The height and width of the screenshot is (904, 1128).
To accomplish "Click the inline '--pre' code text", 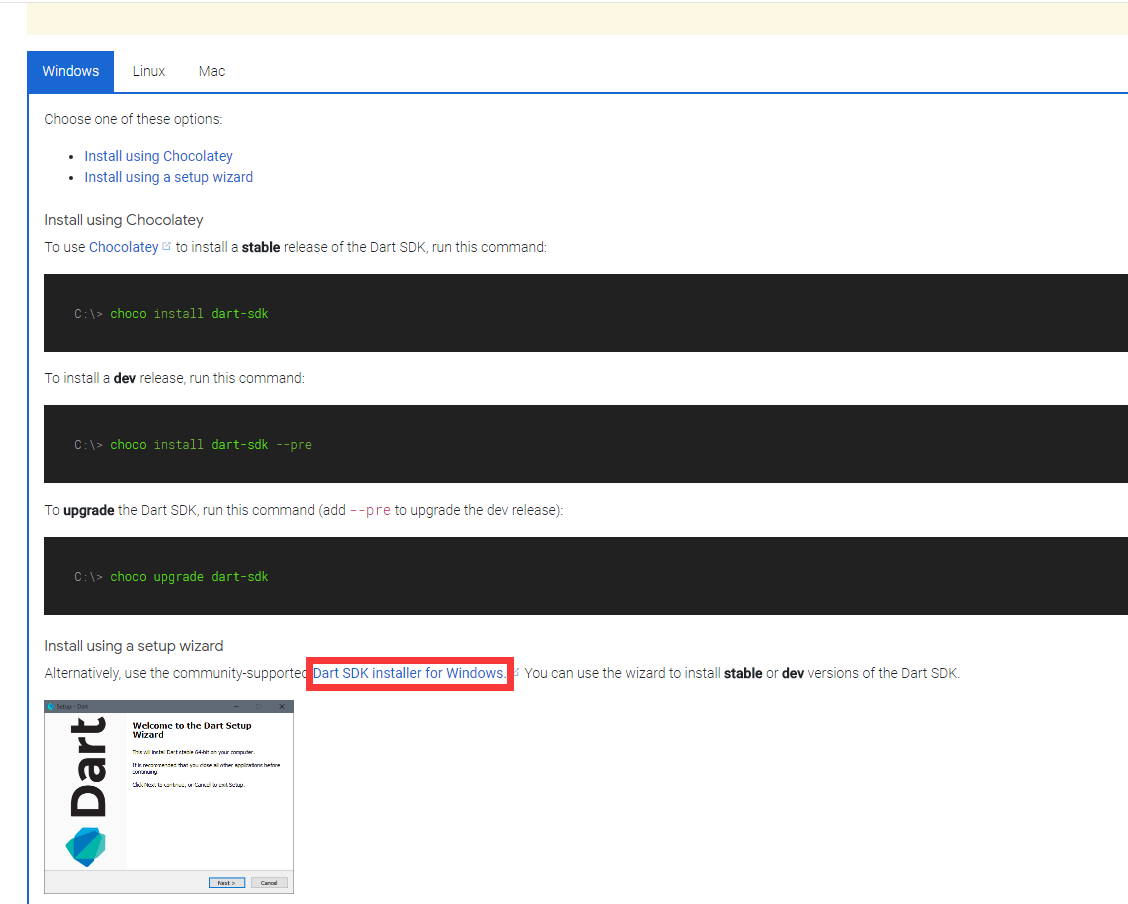I will pyautogui.click(x=370, y=511).
